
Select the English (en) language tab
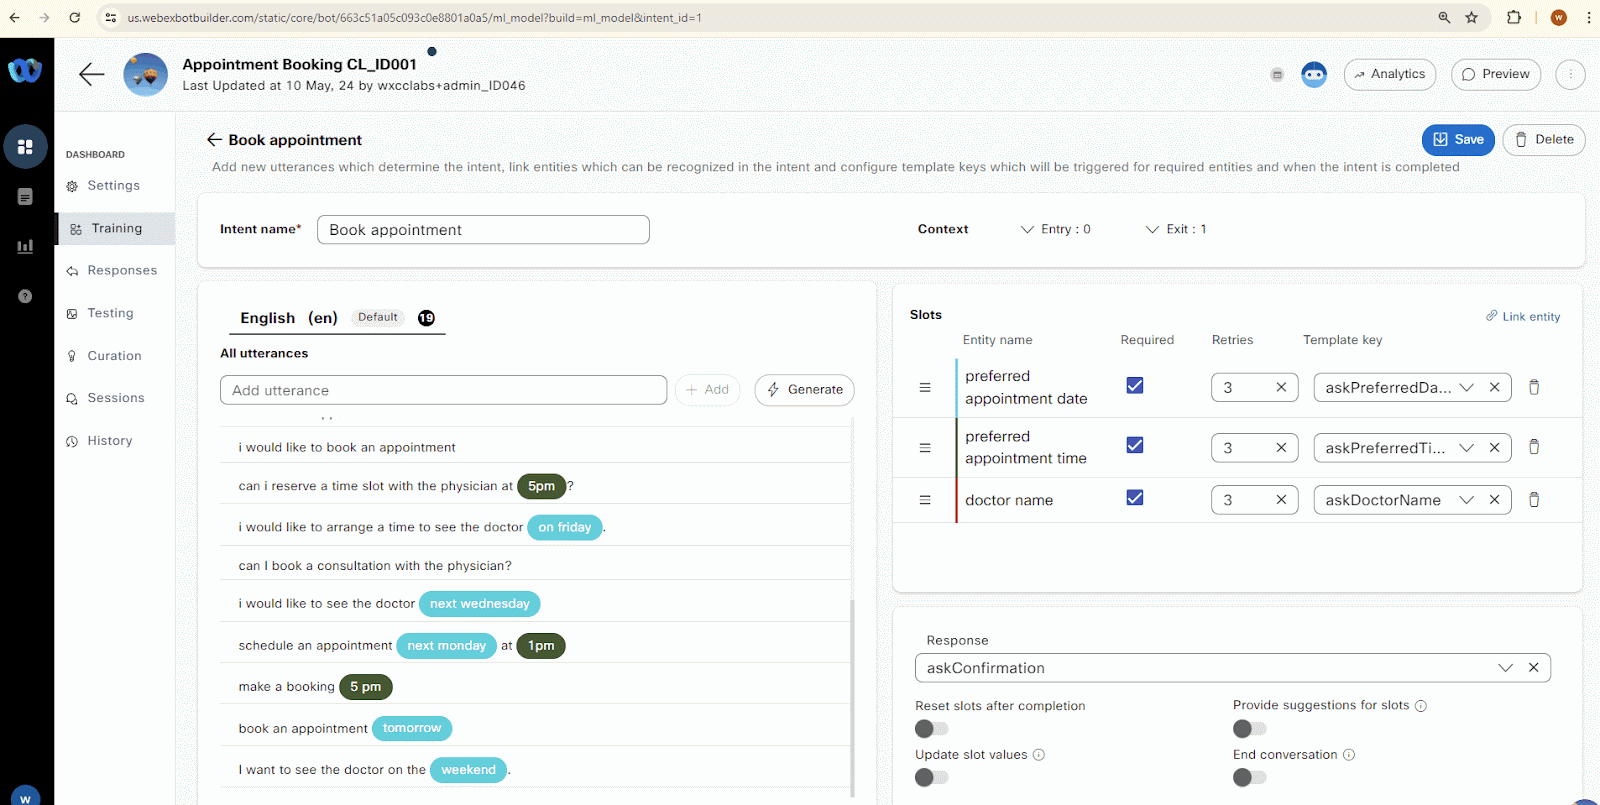pos(288,318)
